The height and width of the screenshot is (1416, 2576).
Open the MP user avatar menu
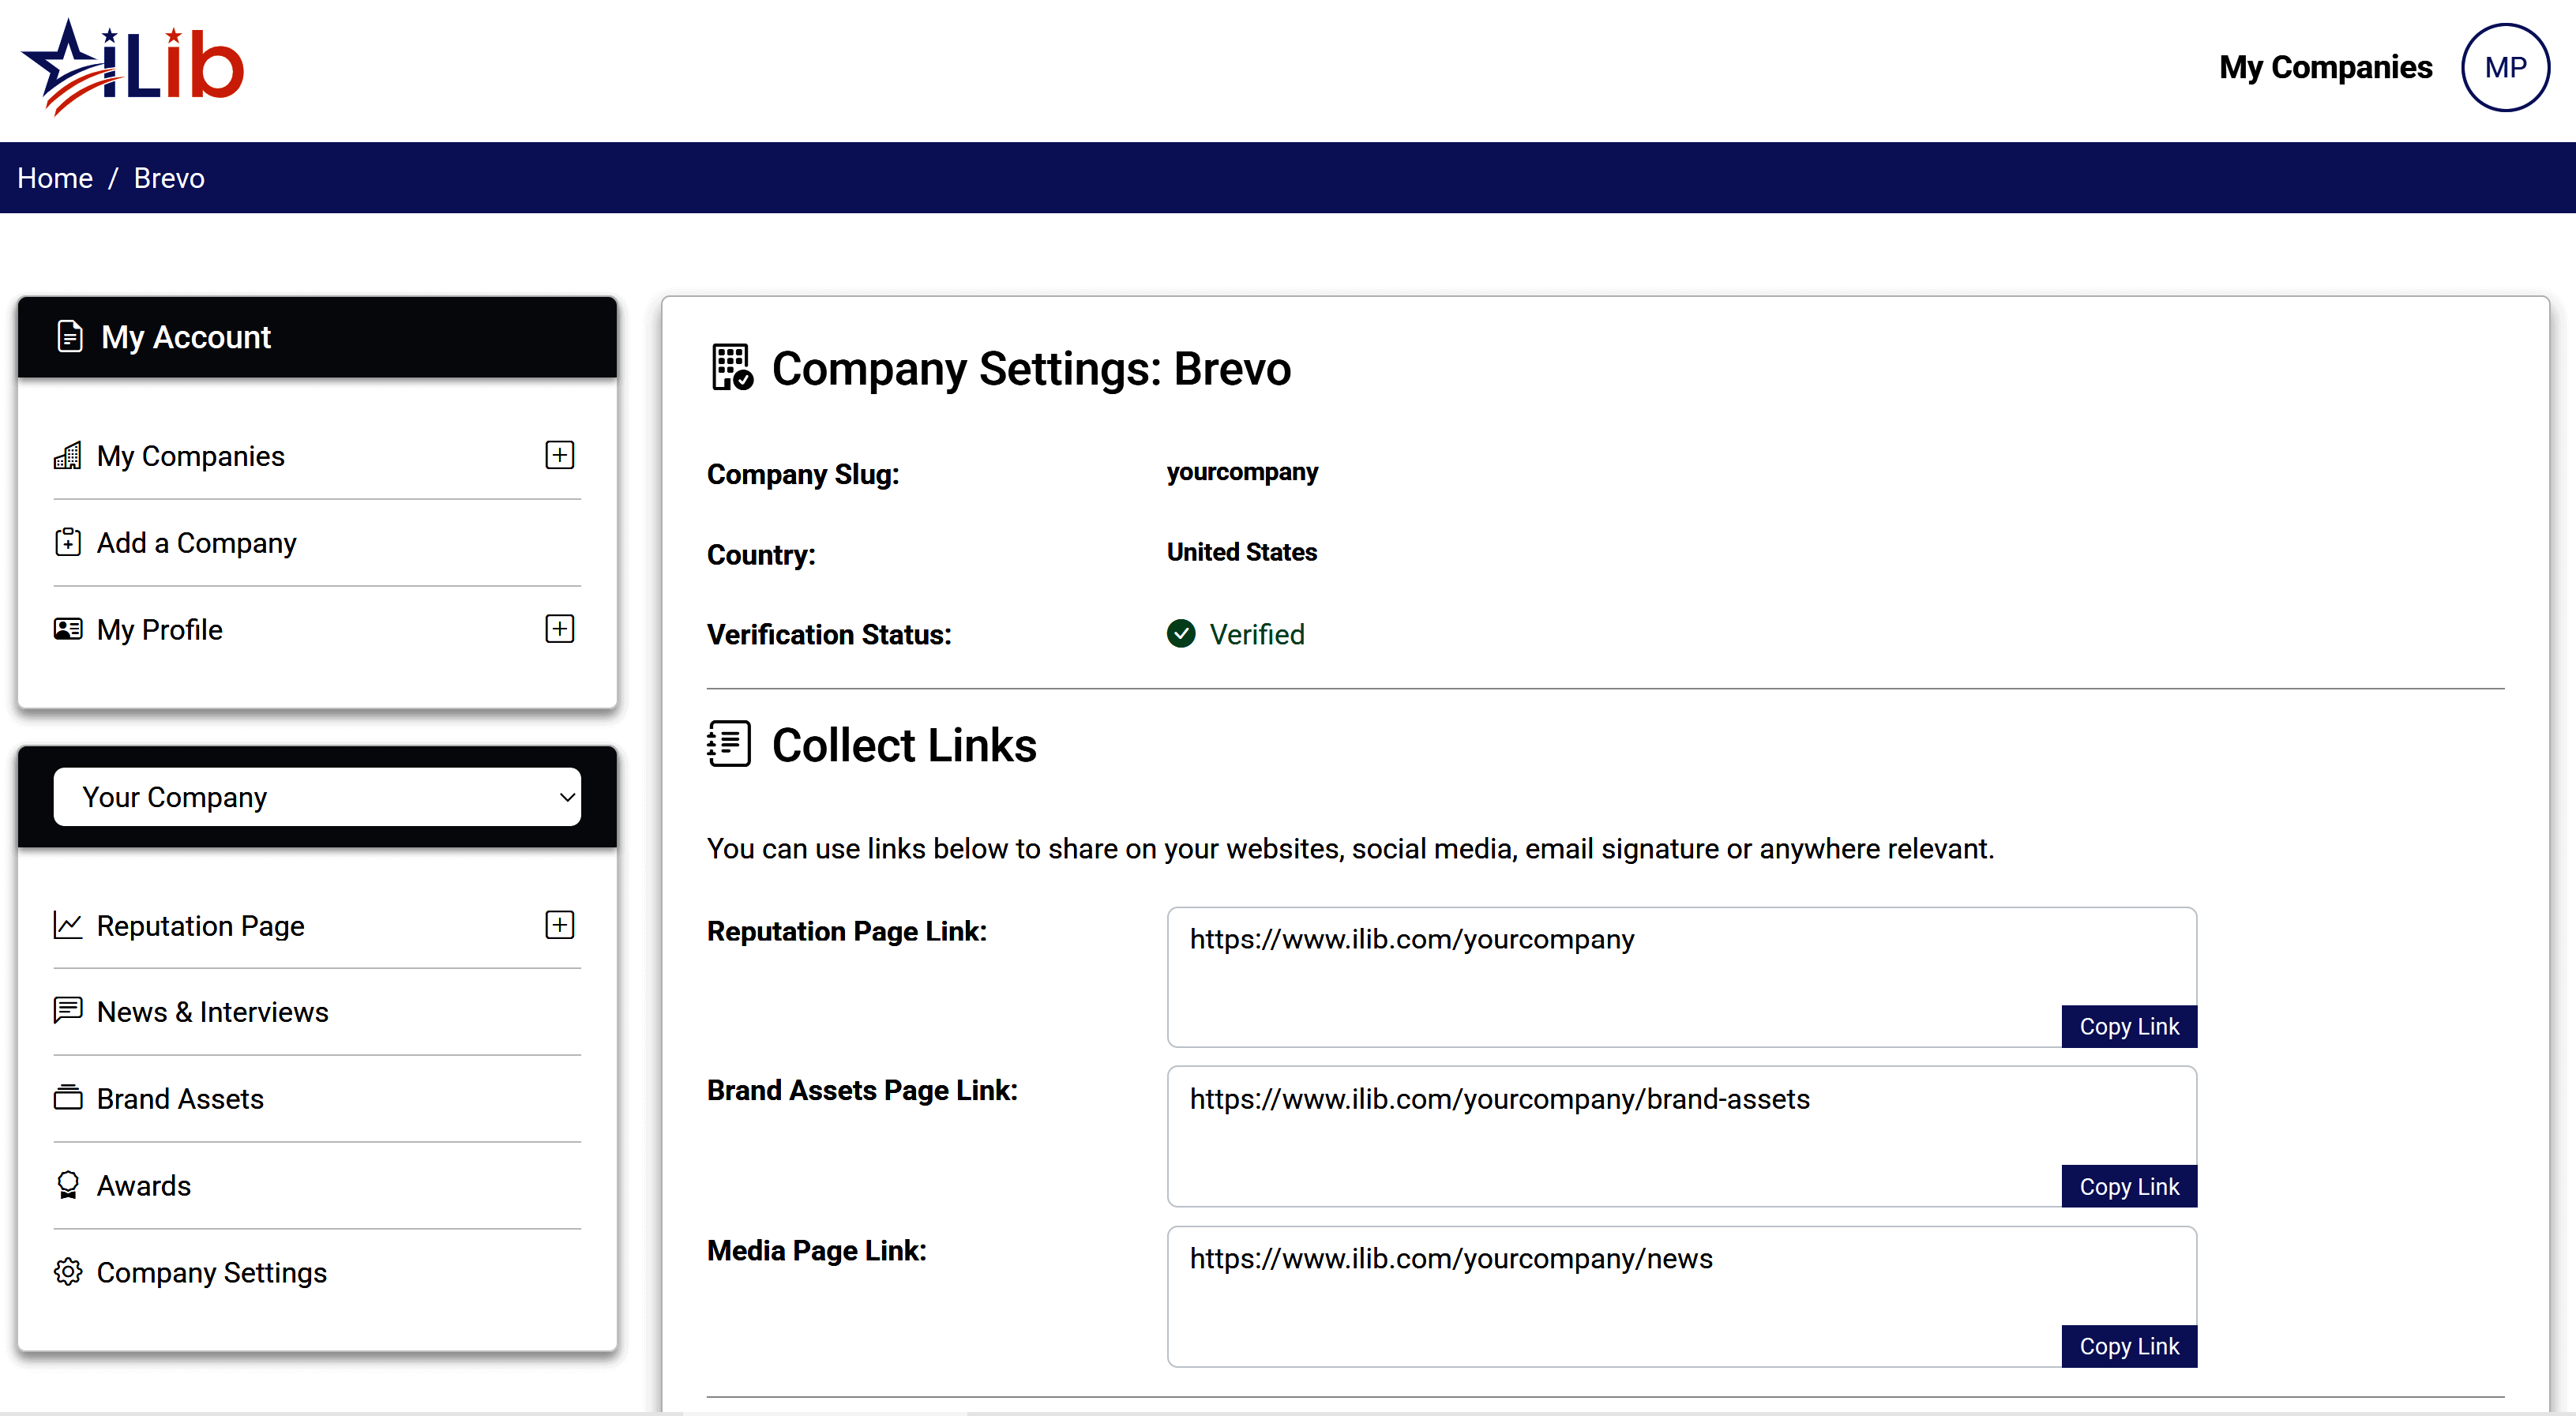coord(2505,68)
